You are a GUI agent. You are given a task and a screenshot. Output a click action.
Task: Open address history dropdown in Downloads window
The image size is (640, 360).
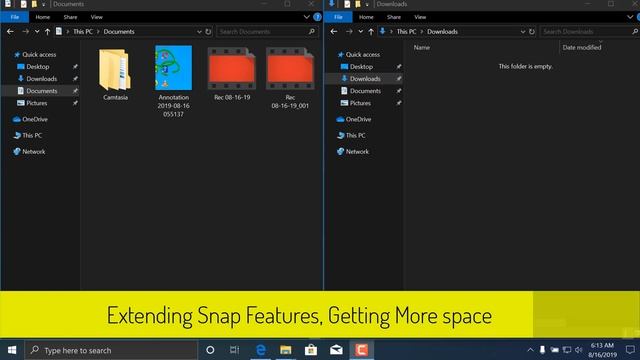click(x=523, y=31)
